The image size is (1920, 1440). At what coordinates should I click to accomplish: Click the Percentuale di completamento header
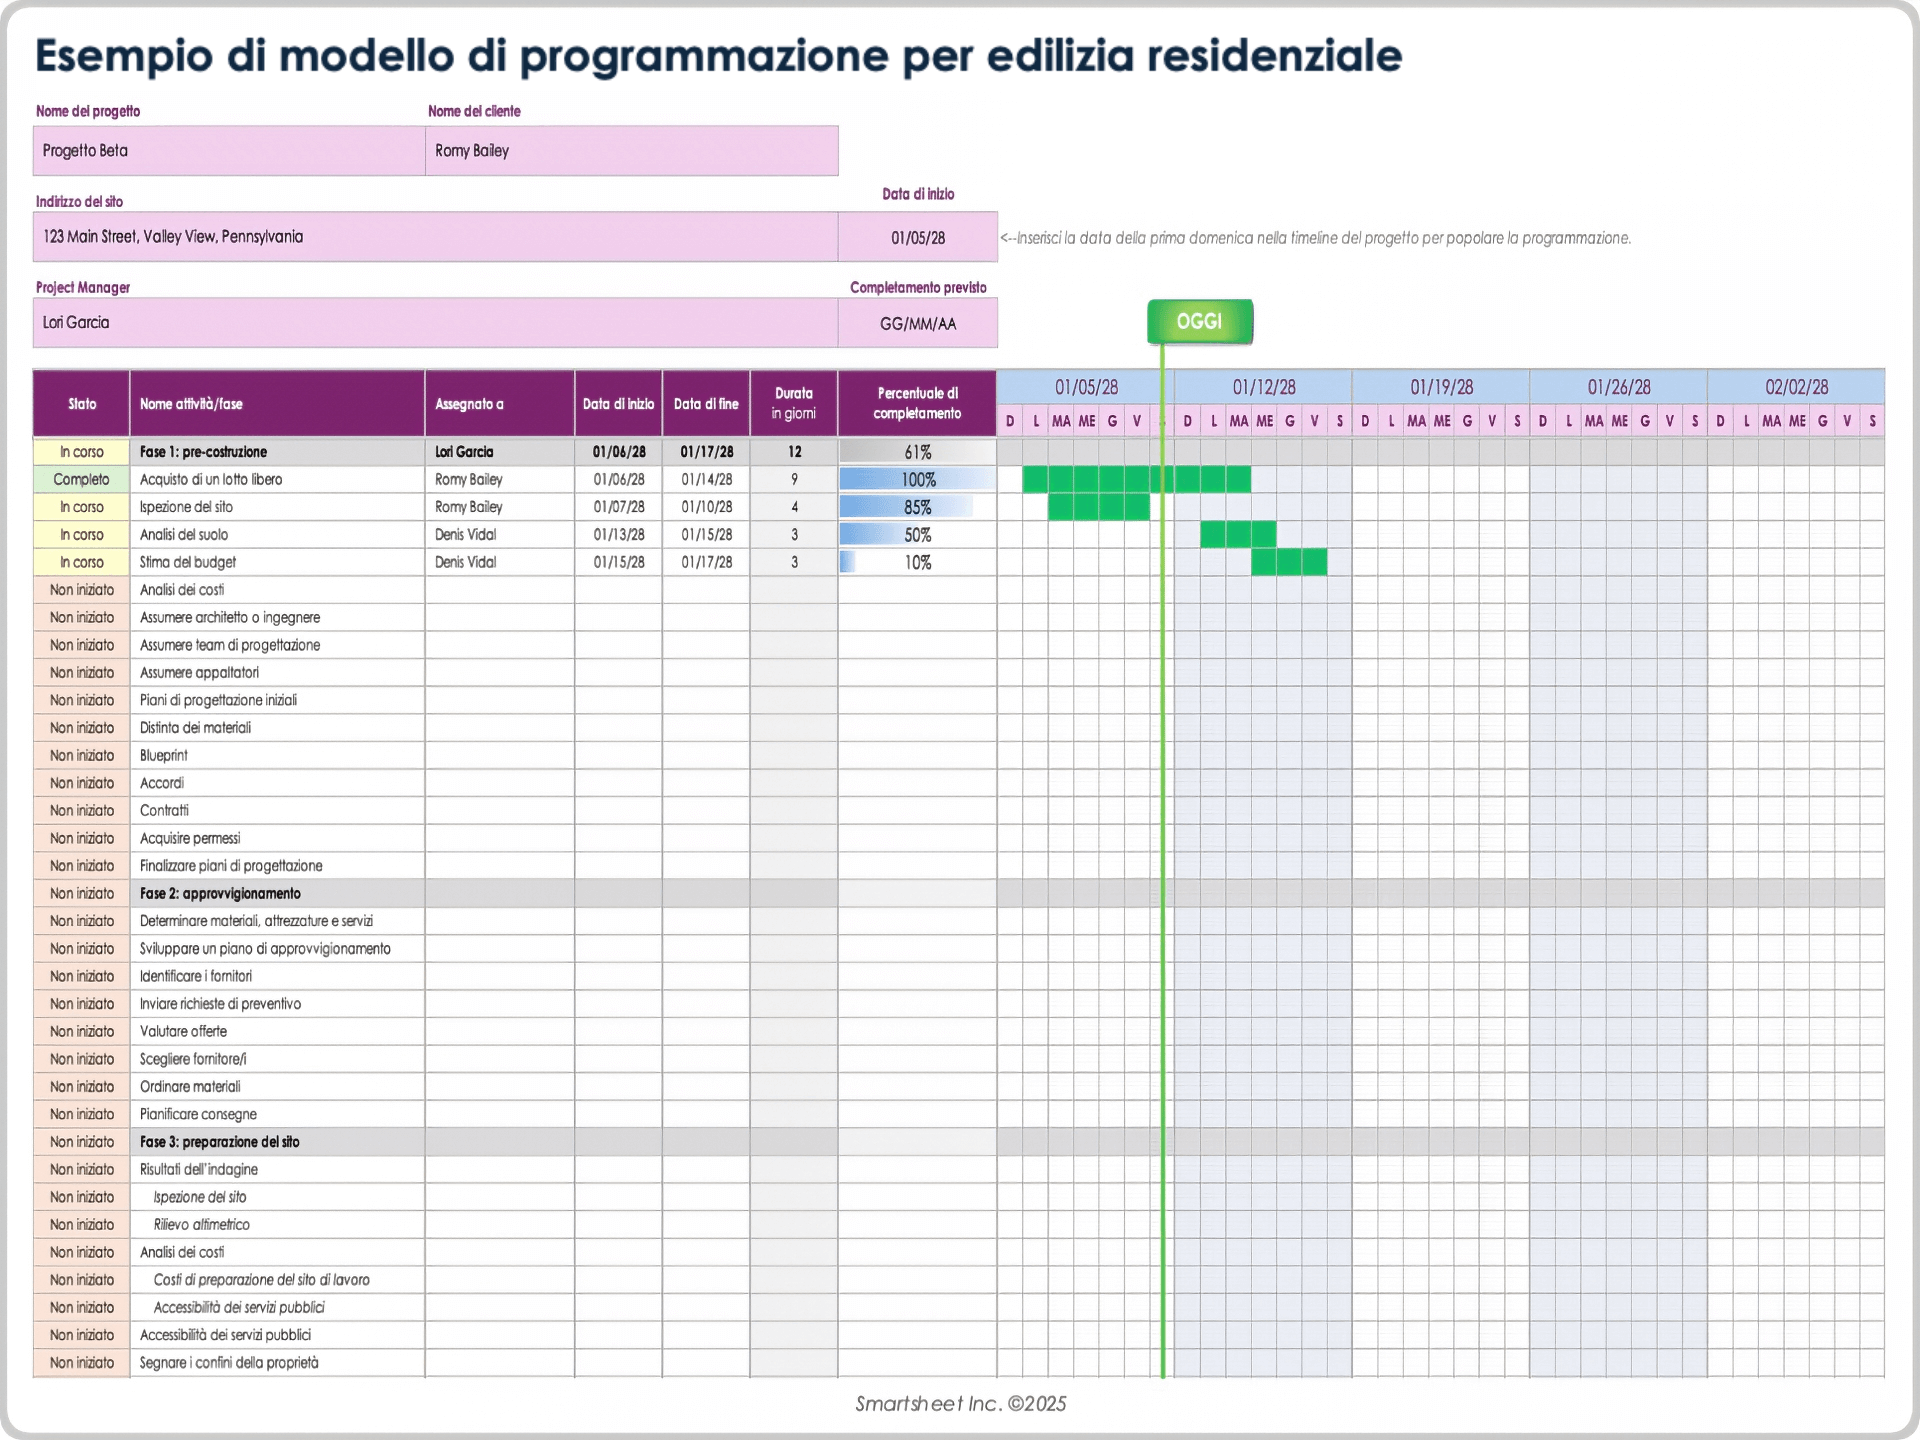pos(917,404)
